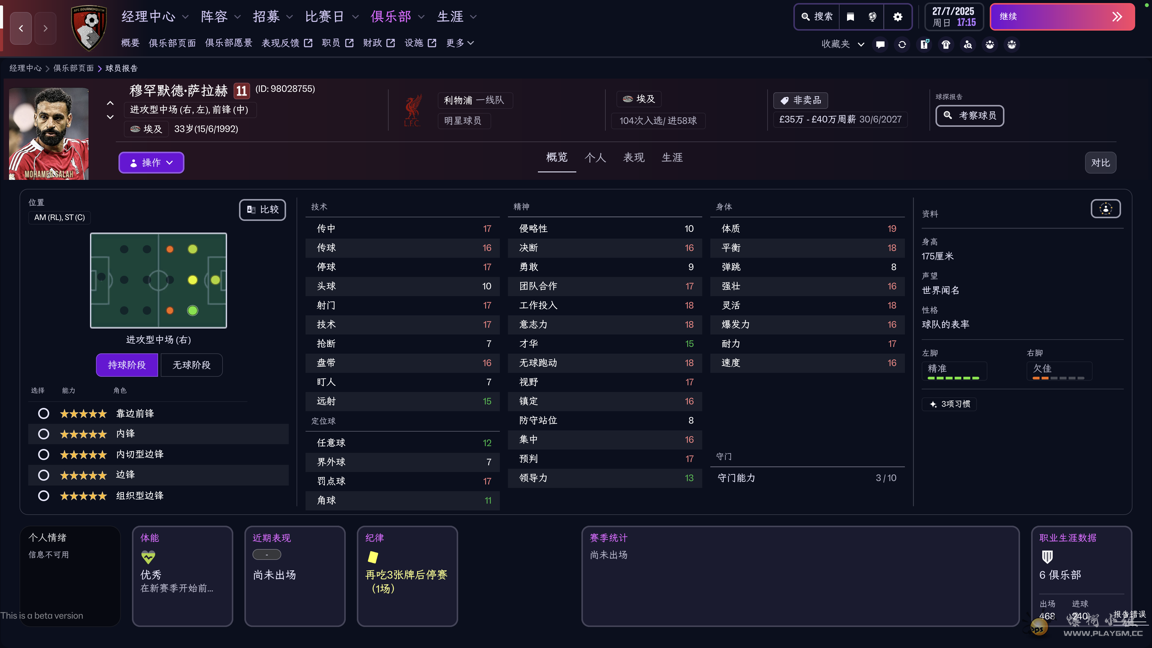Click the 考察球员 button
Screen dimensions: 1152x648
[968, 115]
